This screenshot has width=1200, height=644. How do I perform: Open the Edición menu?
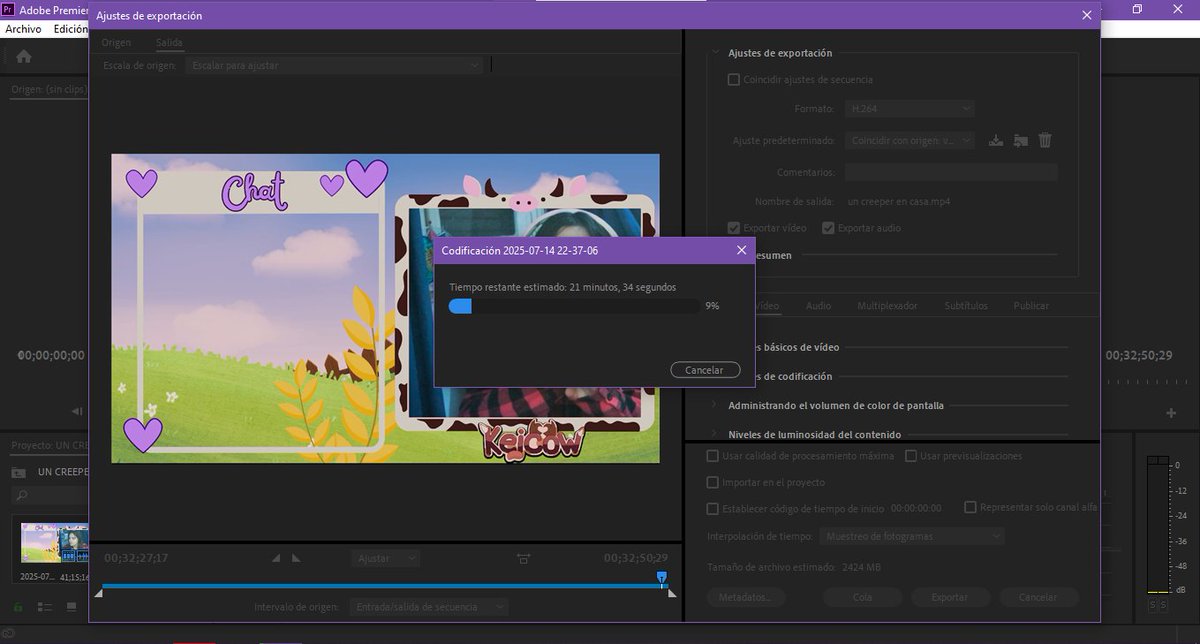coord(70,29)
